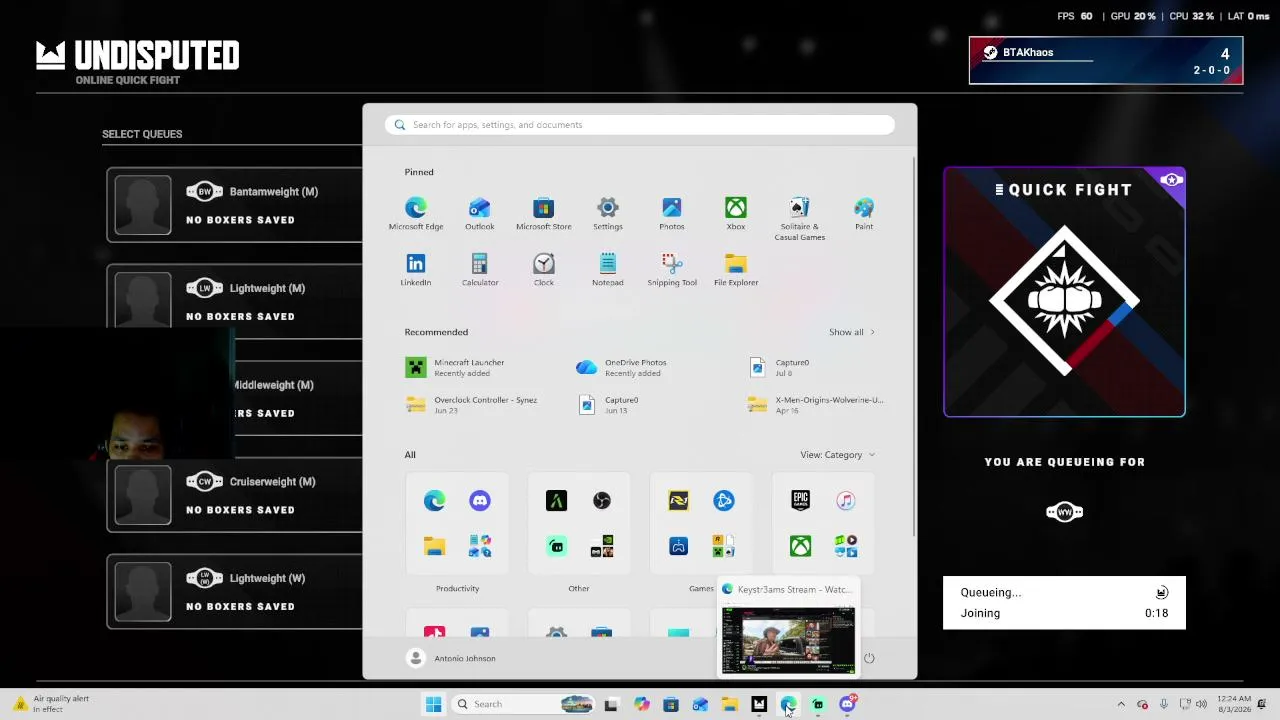Open OBS Studio in the Other group
This screenshot has width=1280, height=720.
click(602, 501)
